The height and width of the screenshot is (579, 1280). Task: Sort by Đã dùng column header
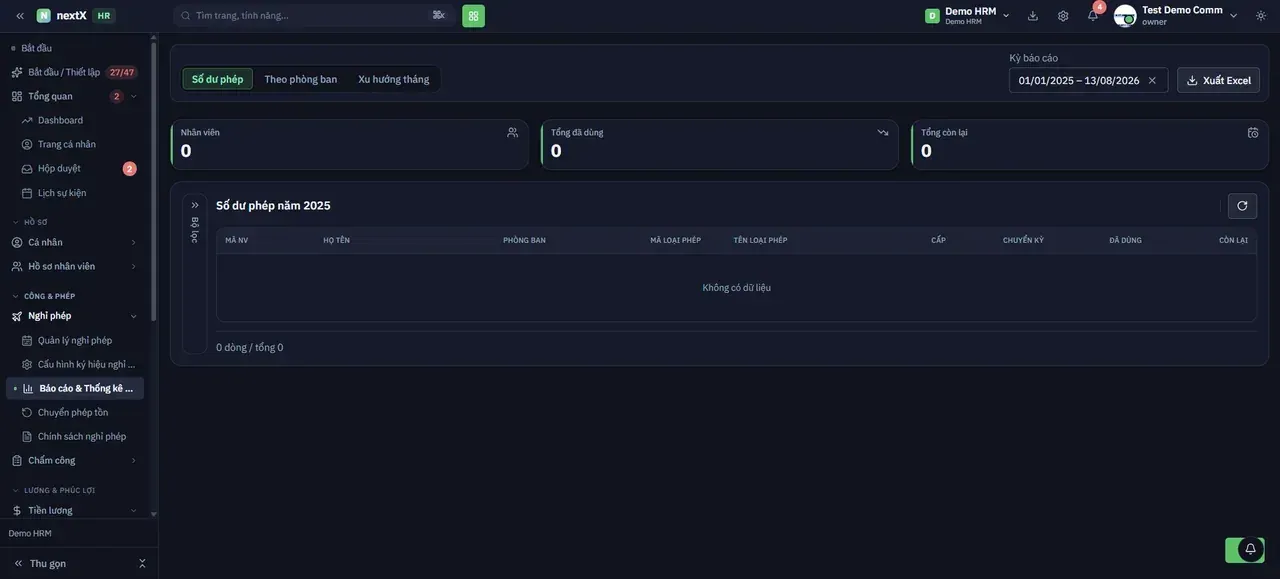pos(1125,240)
